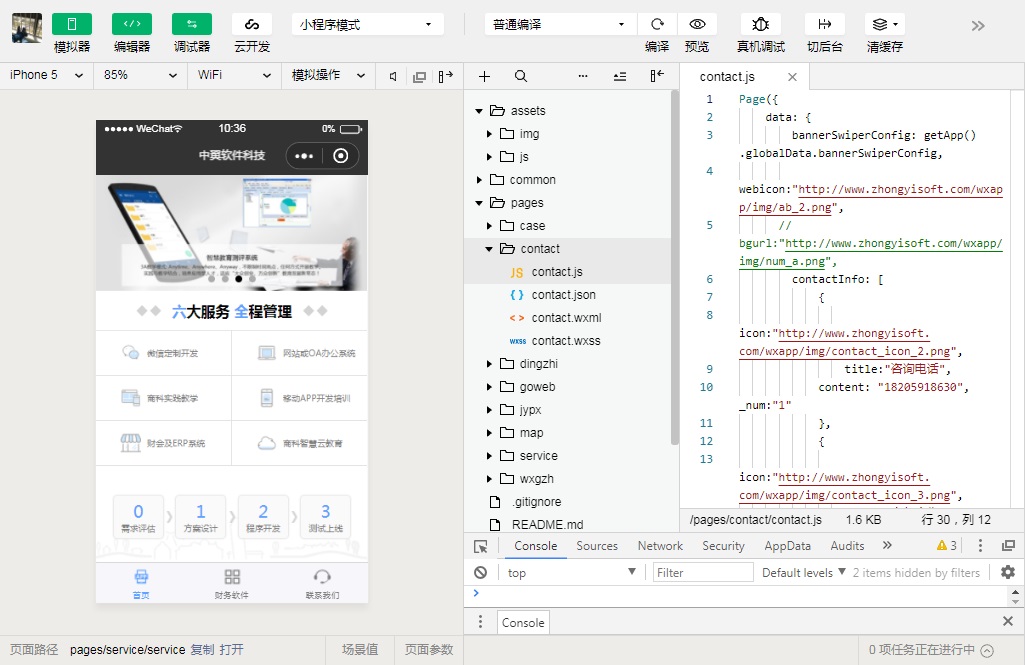Expand the toolbar overflow double arrow
Screen dimensions: 1025x665
click(x=978, y=26)
